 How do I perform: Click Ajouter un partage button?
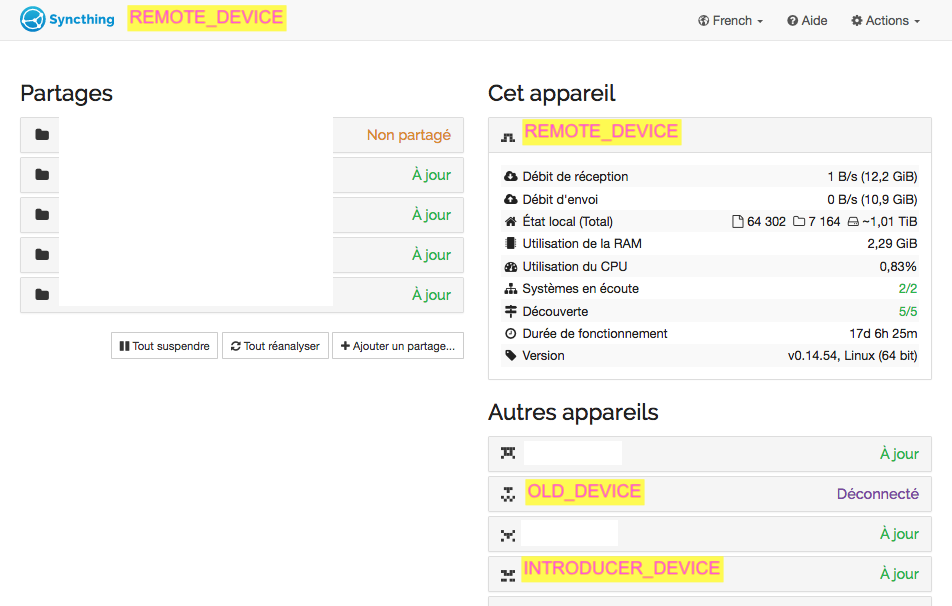(398, 346)
